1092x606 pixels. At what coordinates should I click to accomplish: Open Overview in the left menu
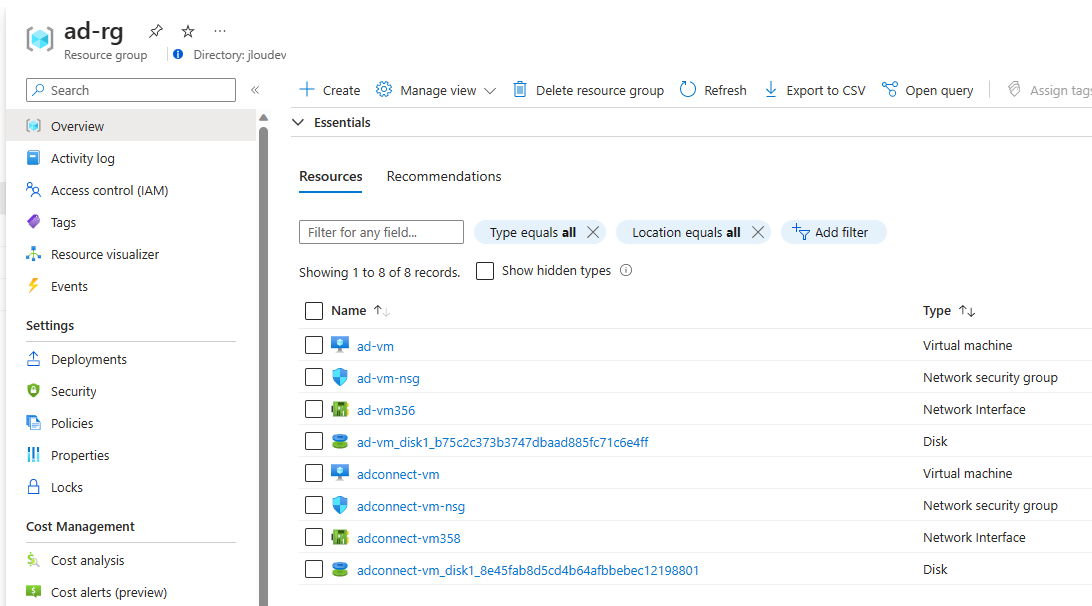132,126
